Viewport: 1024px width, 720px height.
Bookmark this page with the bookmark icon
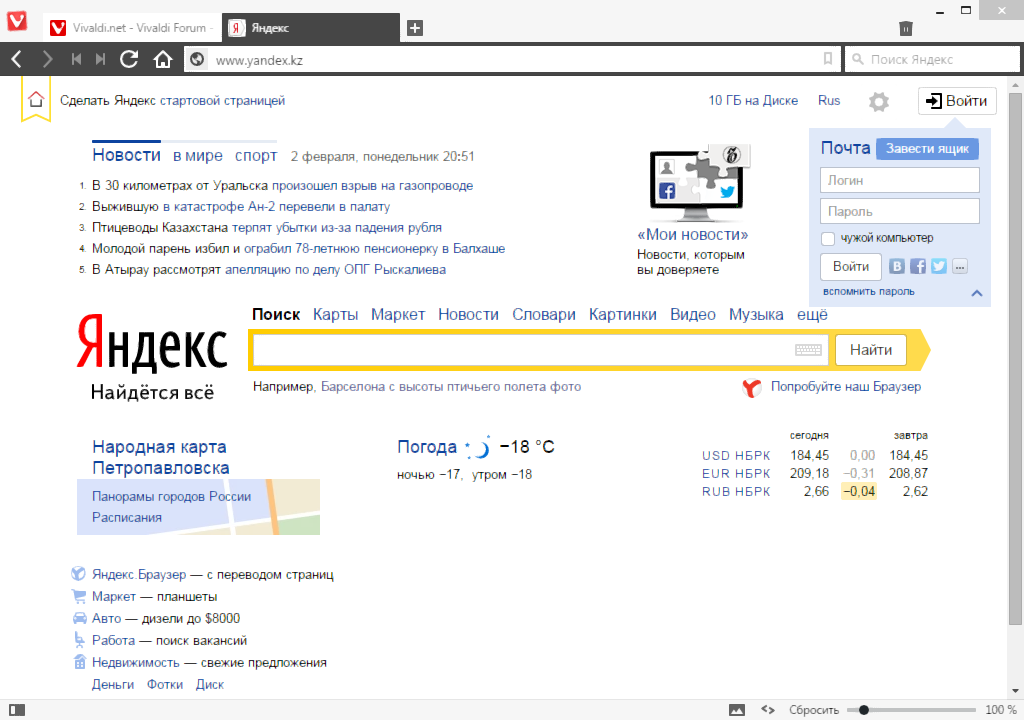click(827, 59)
